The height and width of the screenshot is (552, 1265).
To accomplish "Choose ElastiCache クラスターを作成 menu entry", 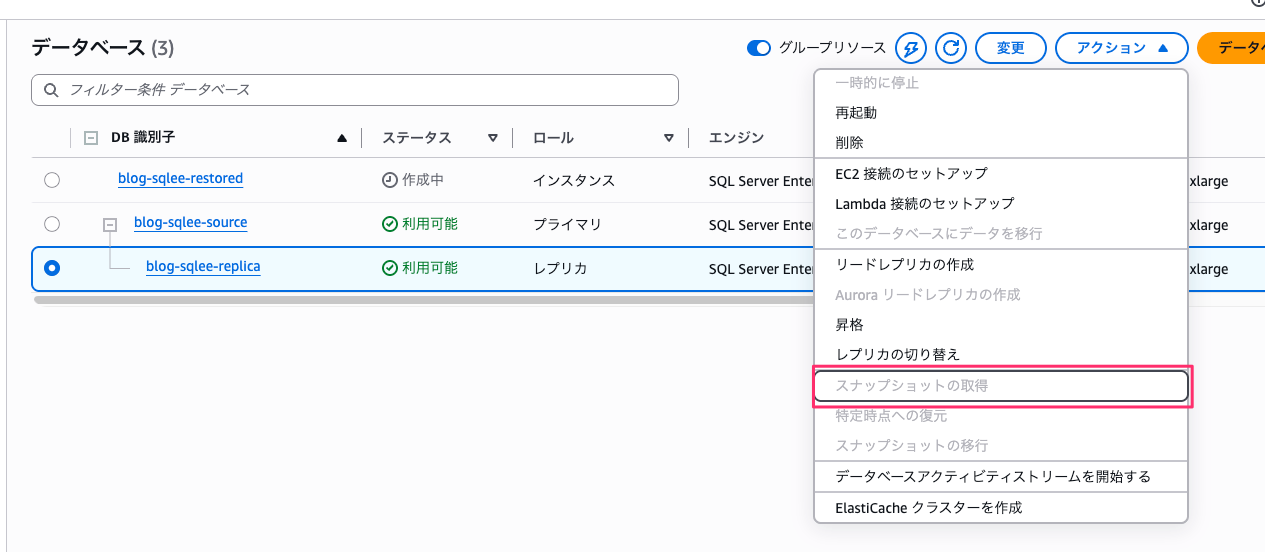I will coord(1001,507).
